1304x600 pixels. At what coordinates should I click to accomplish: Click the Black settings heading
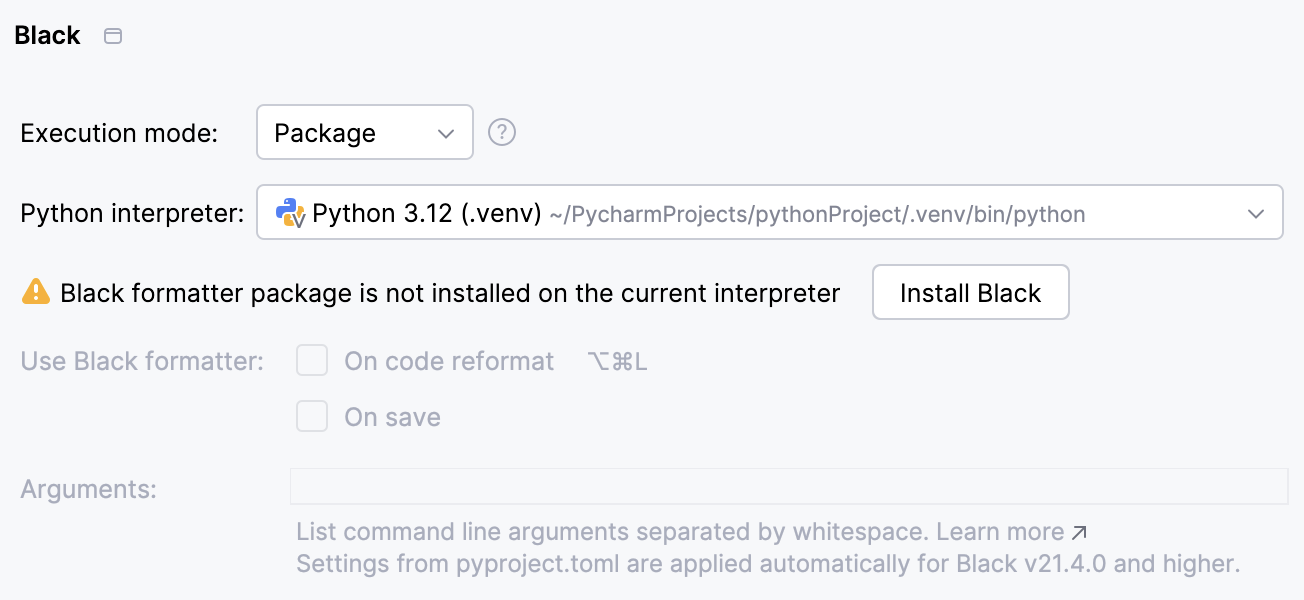point(47,35)
